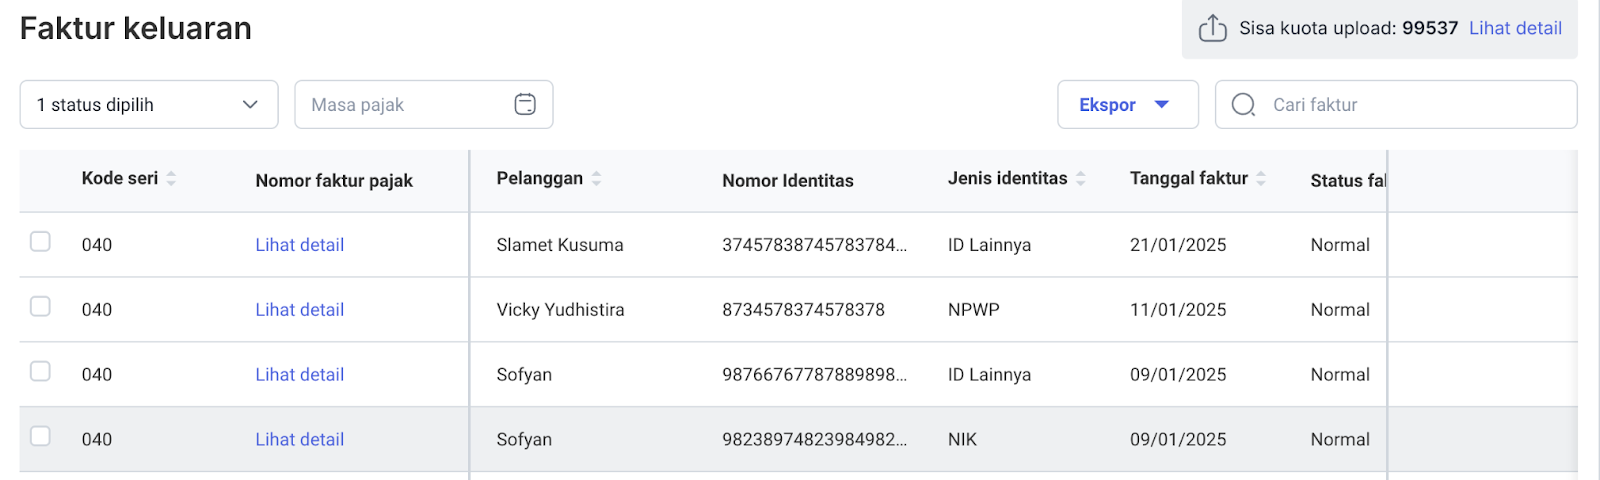The image size is (1600, 480).
Task: Open Lihat detail for Slamet Kusuma invoice
Action: [x=299, y=245]
